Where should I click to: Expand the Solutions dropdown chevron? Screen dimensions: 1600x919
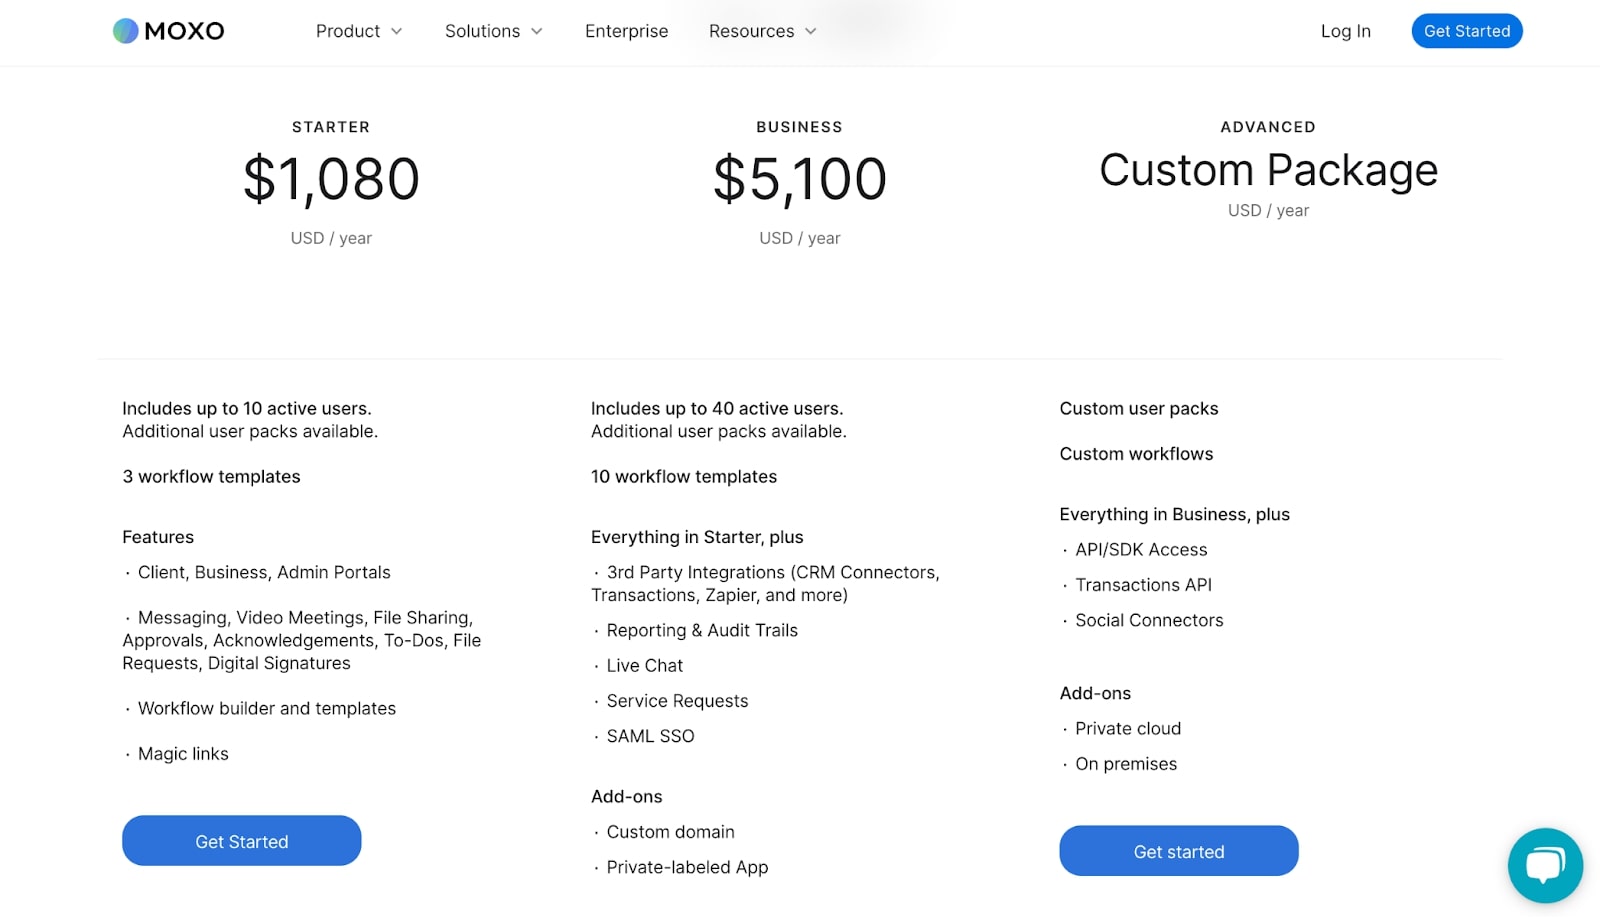537,31
